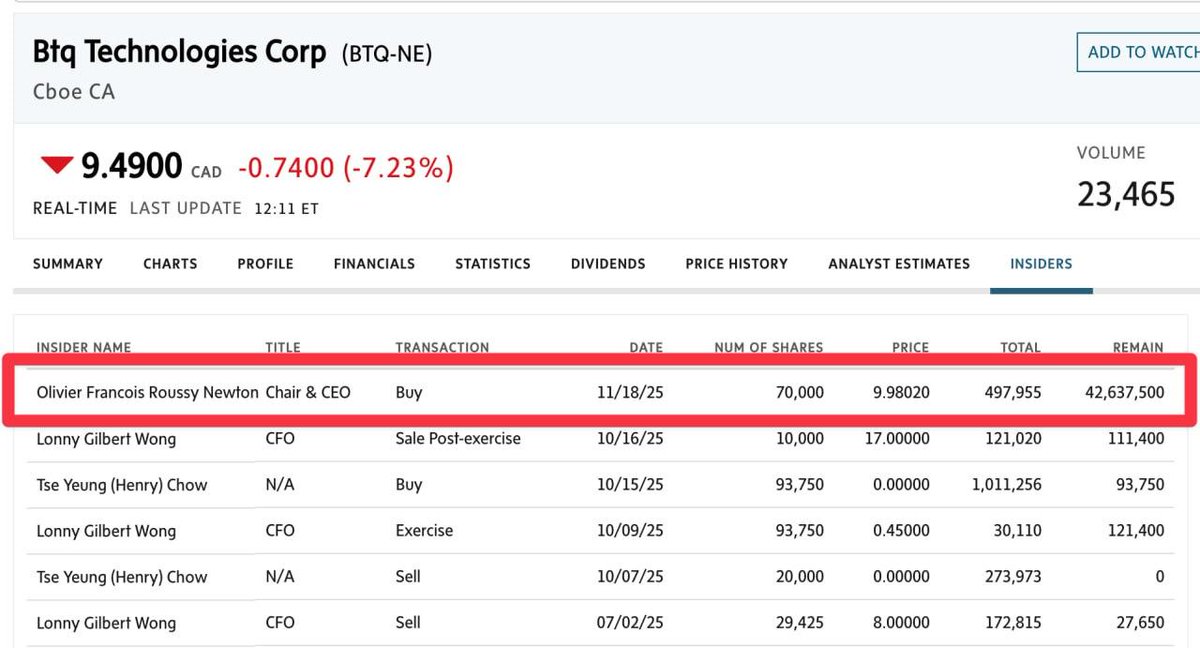The width and height of the screenshot is (1200, 648).
Task: View the Dividends tab
Action: (x=608, y=264)
